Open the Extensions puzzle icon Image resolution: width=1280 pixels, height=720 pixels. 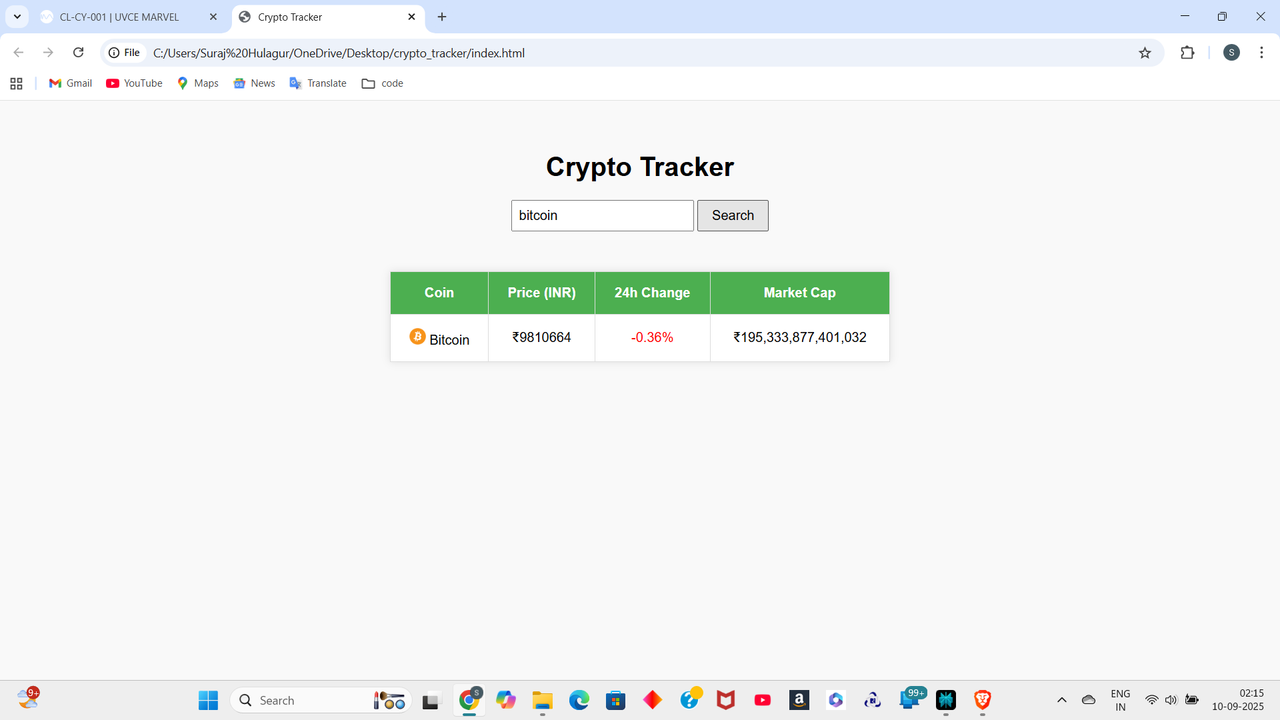(x=1187, y=53)
